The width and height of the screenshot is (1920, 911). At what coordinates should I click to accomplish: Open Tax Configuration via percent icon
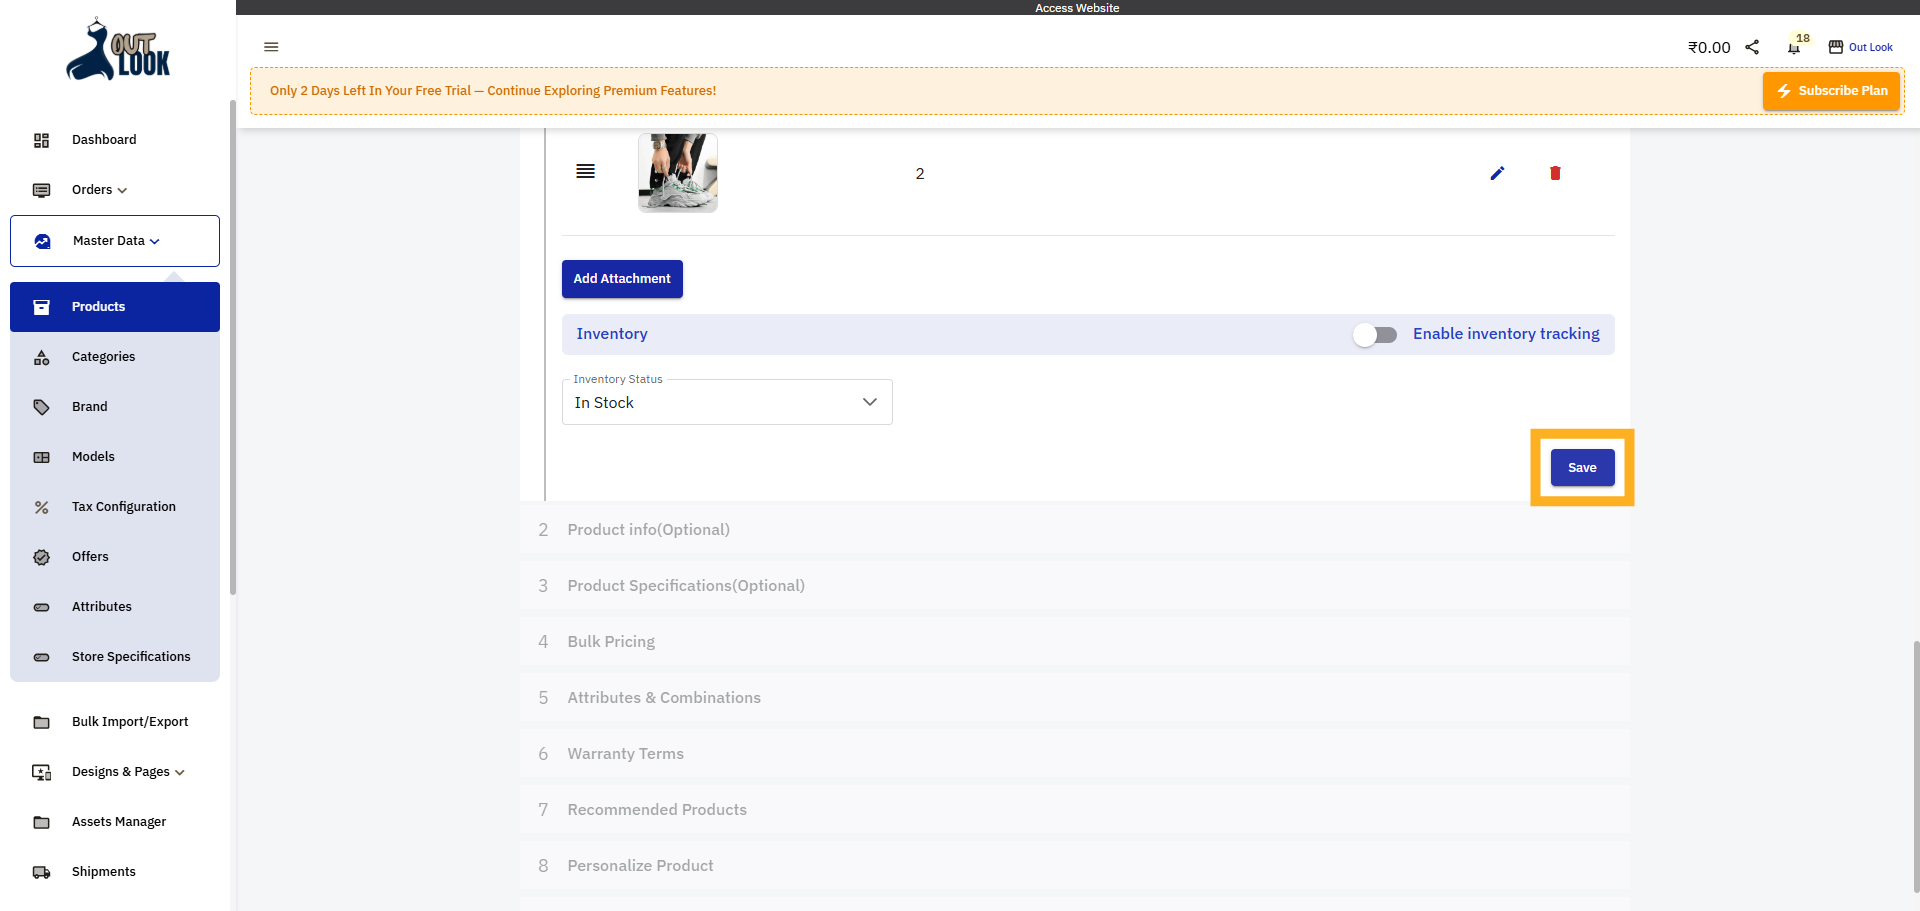(41, 507)
